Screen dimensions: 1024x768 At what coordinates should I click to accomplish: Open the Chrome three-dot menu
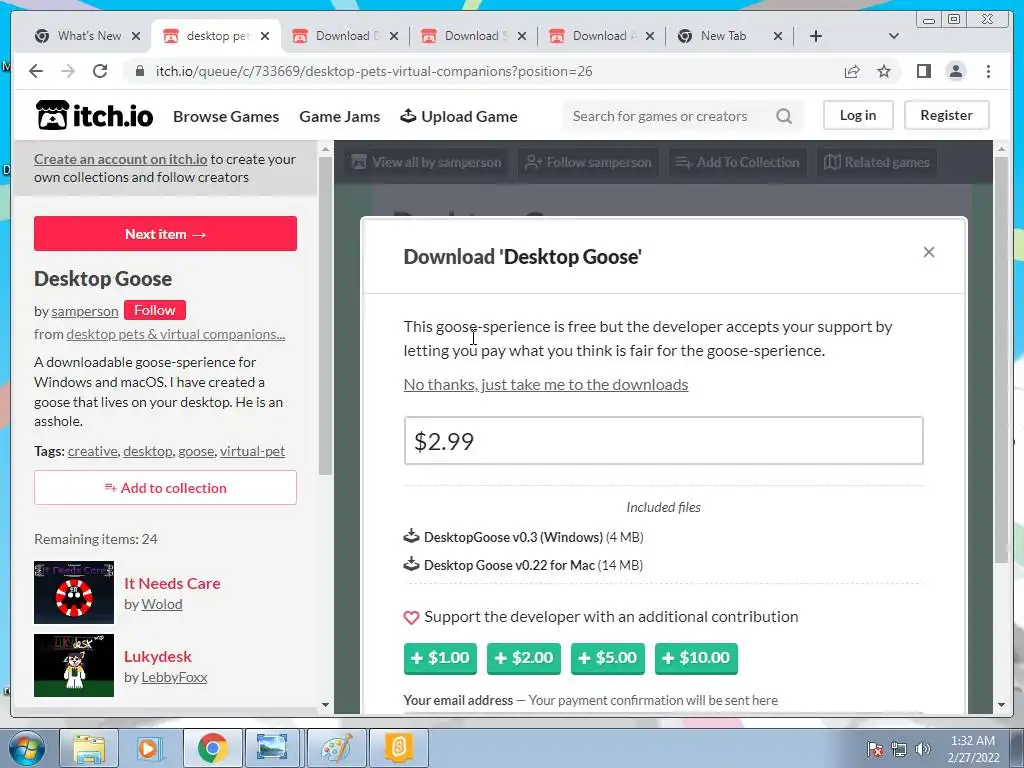(988, 71)
